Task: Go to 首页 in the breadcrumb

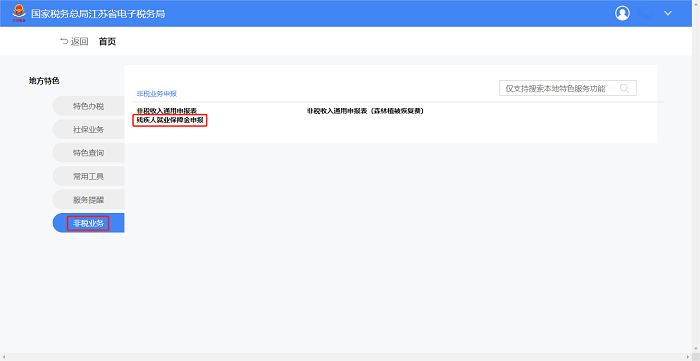Action: (107, 41)
